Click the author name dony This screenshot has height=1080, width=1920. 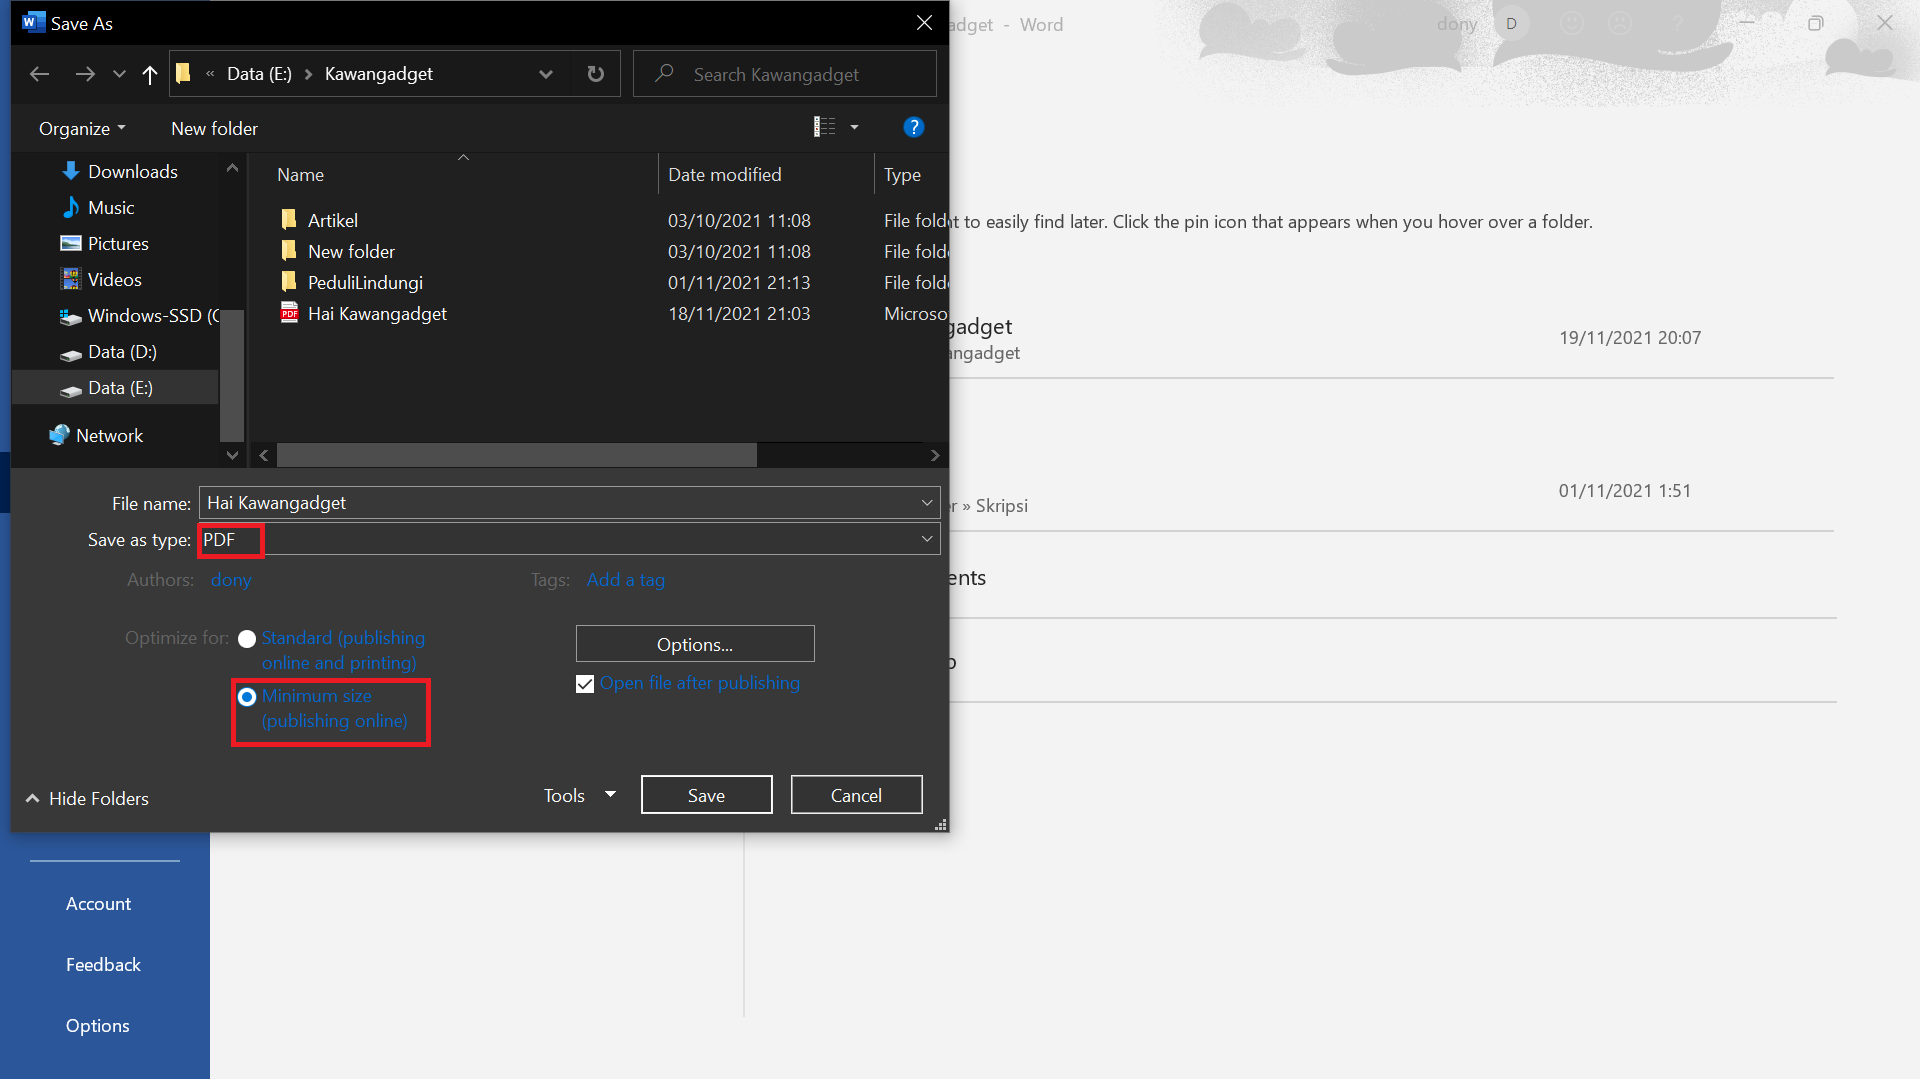[x=231, y=580]
